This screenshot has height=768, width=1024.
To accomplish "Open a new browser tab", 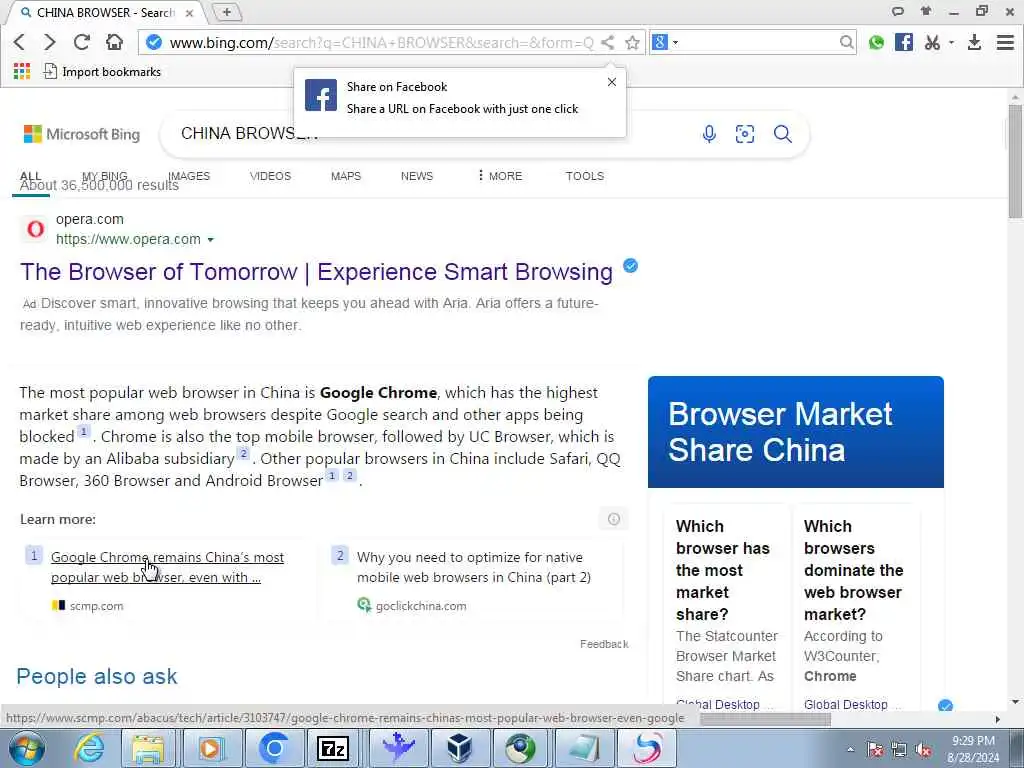I will click(x=227, y=12).
